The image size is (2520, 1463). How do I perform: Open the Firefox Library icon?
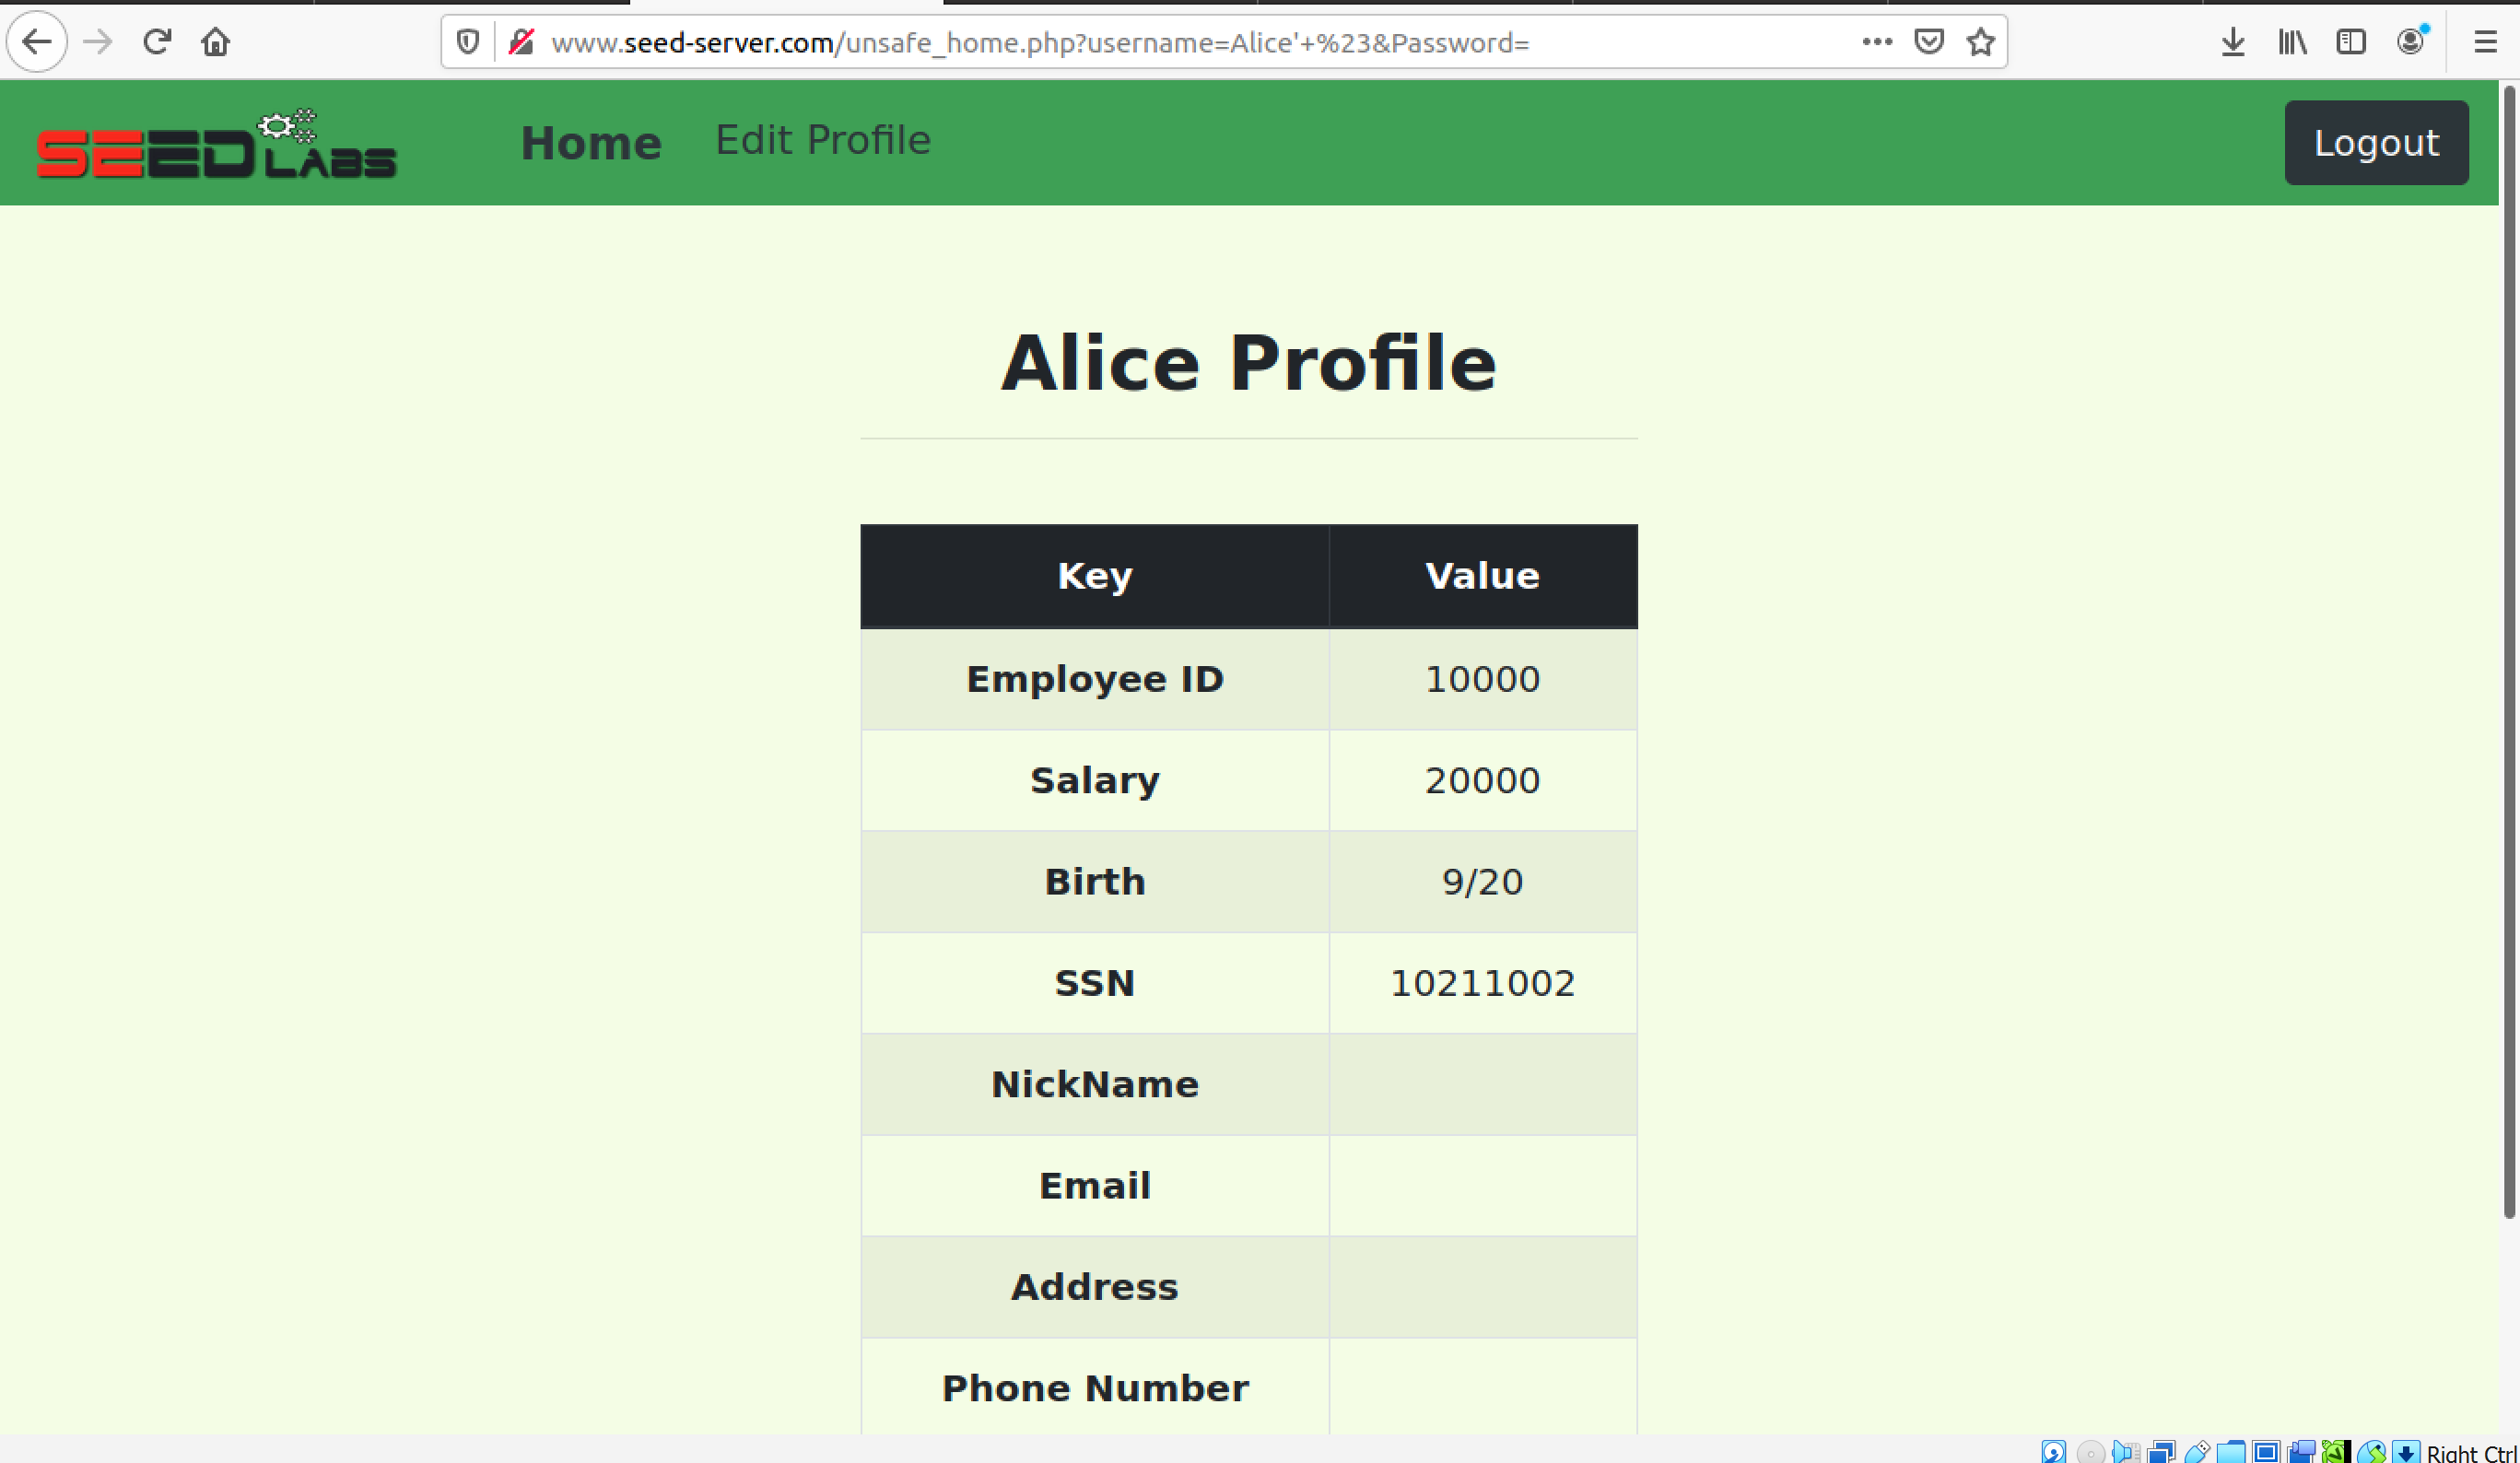pyautogui.click(x=2292, y=42)
